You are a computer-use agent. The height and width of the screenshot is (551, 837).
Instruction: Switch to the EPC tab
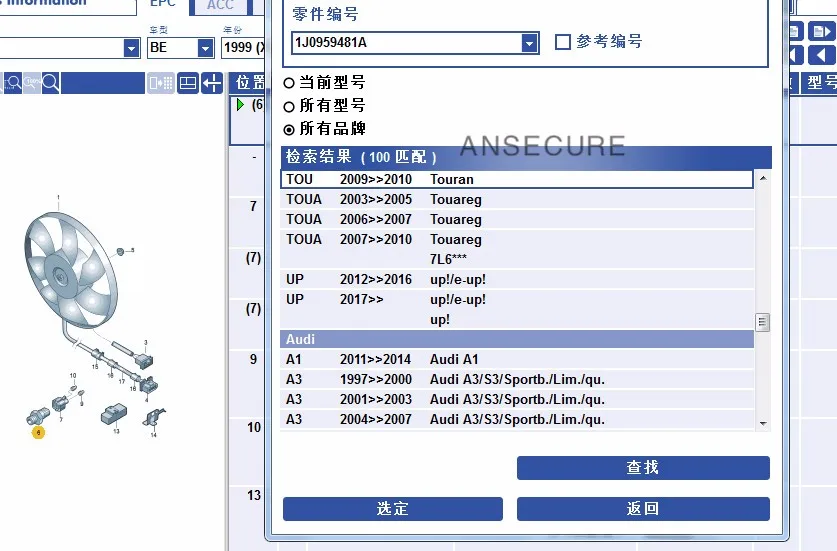[163, 4]
